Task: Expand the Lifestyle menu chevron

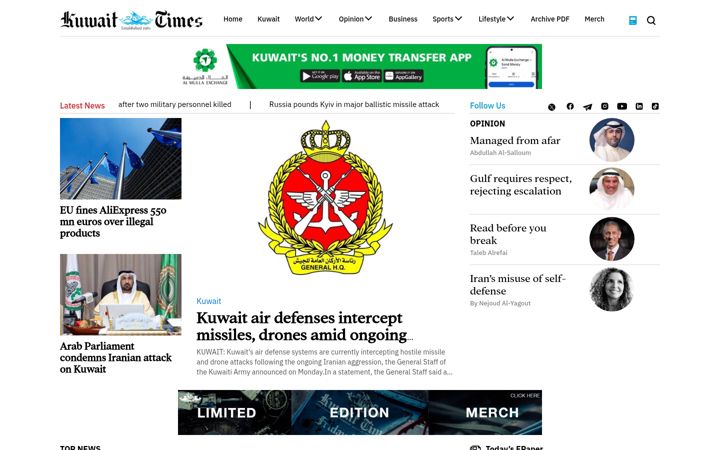Action: click(511, 19)
